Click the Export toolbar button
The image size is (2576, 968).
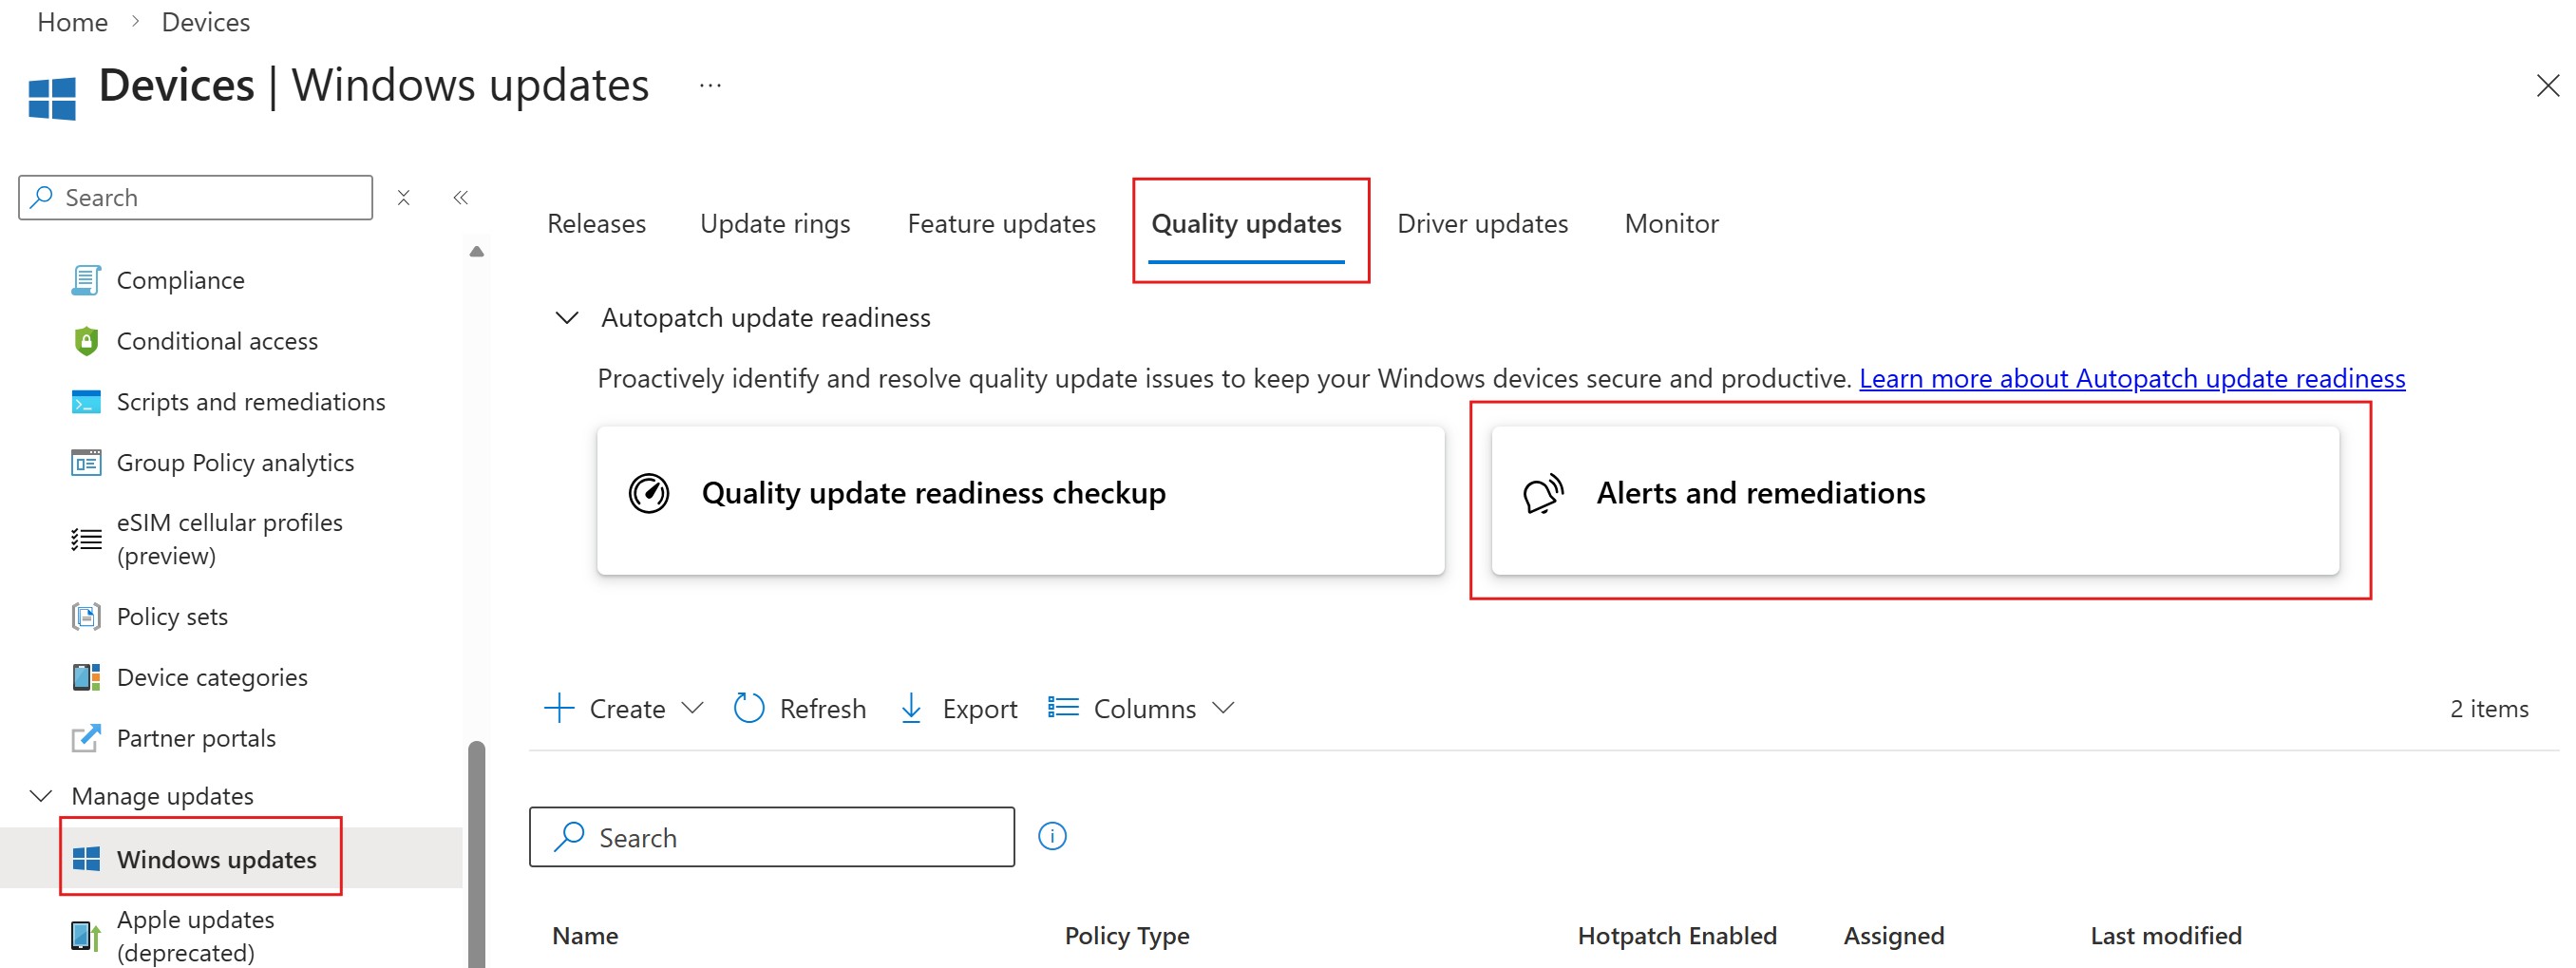(958, 709)
